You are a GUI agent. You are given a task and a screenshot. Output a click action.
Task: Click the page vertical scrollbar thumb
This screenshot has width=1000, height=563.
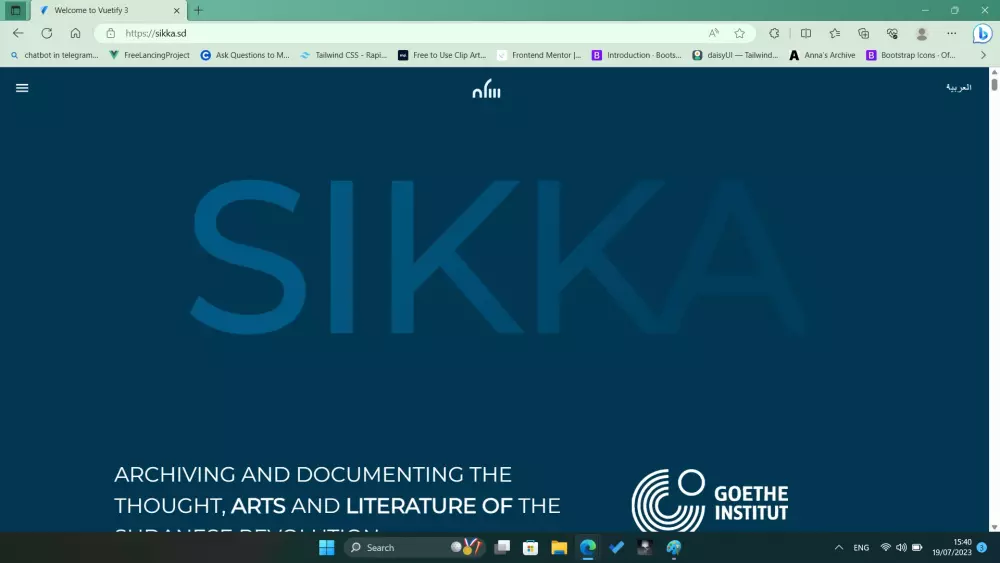click(994, 84)
